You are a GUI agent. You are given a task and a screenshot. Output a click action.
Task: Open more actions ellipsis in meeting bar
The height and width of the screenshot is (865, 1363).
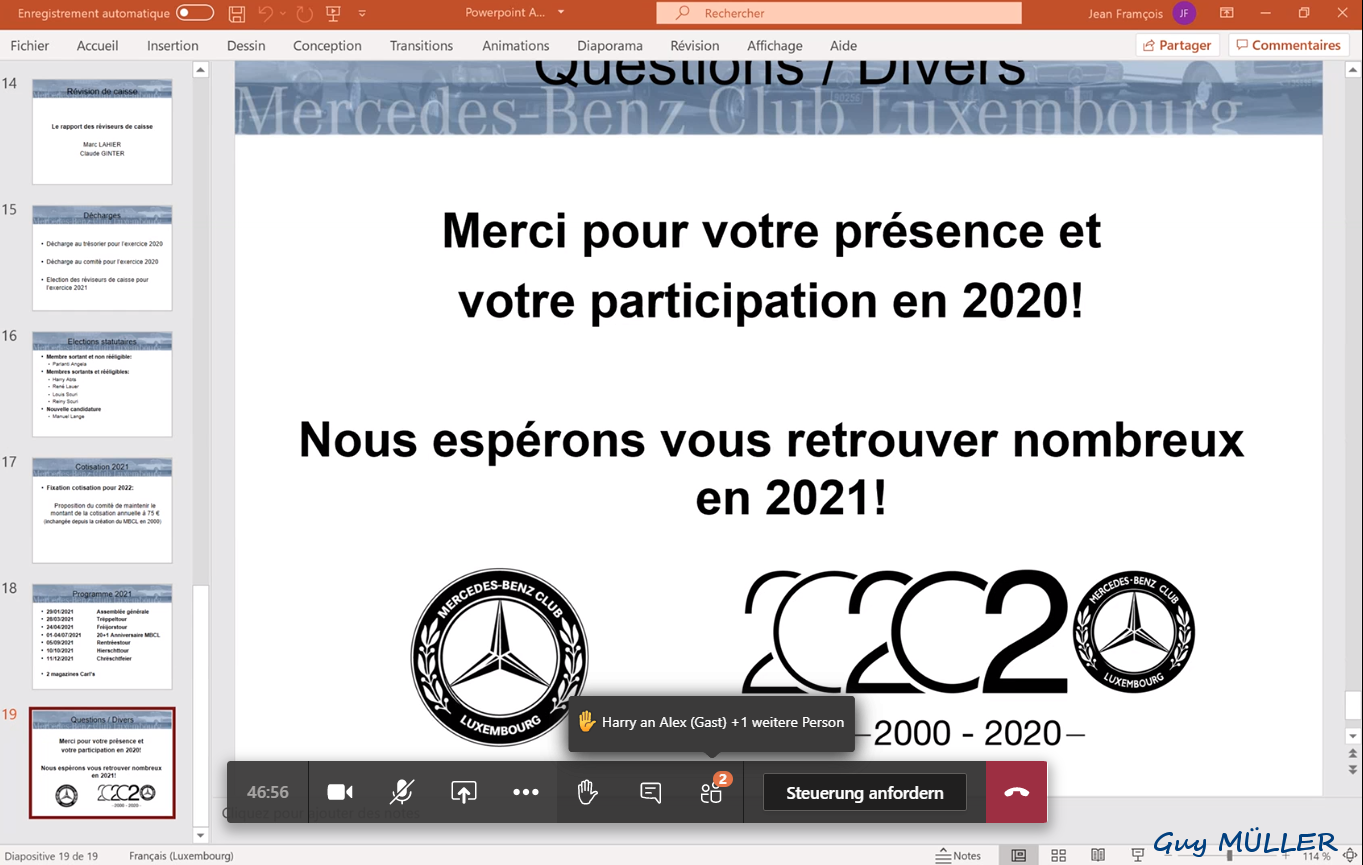526,792
